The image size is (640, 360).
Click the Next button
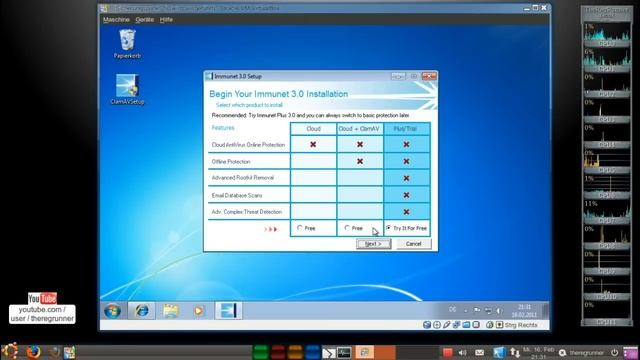(x=373, y=244)
